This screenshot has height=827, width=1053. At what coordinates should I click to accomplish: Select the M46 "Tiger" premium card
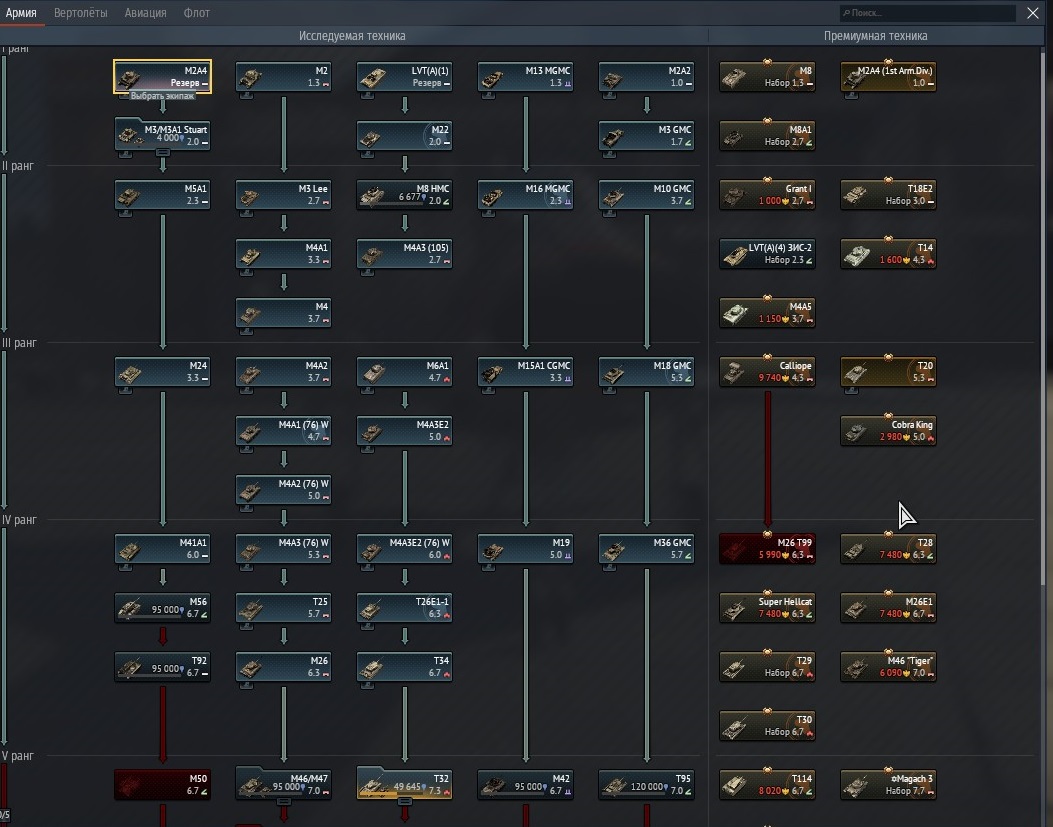pyautogui.click(x=888, y=667)
